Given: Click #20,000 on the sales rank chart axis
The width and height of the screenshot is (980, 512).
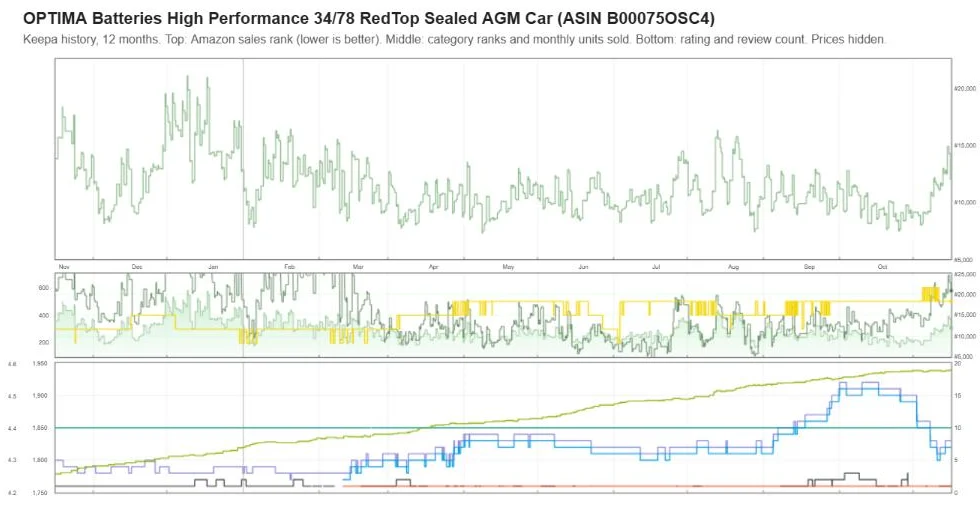Looking at the screenshot, I should [x=964, y=89].
